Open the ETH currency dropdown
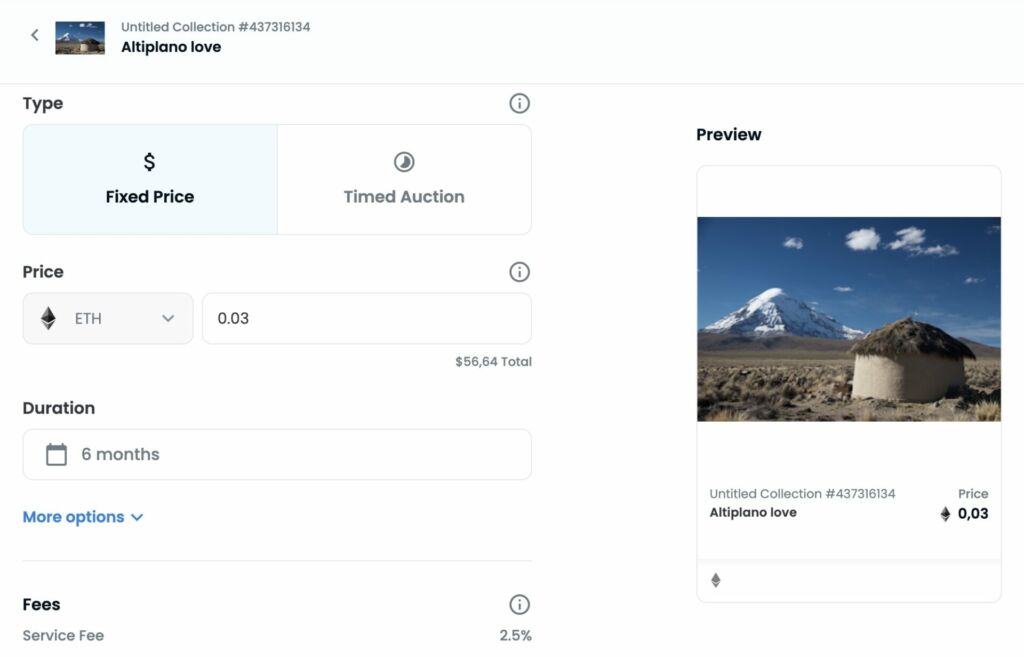The width and height of the screenshot is (1024, 657). click(x=108, y=318)
